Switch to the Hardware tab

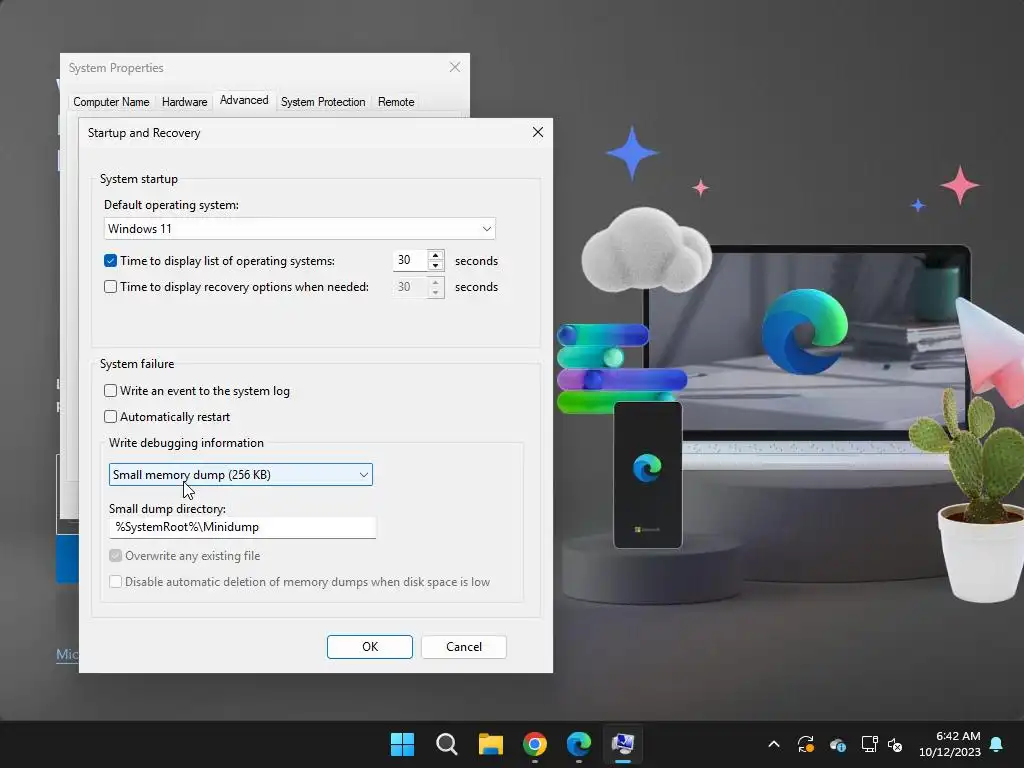tap(184, 102)
